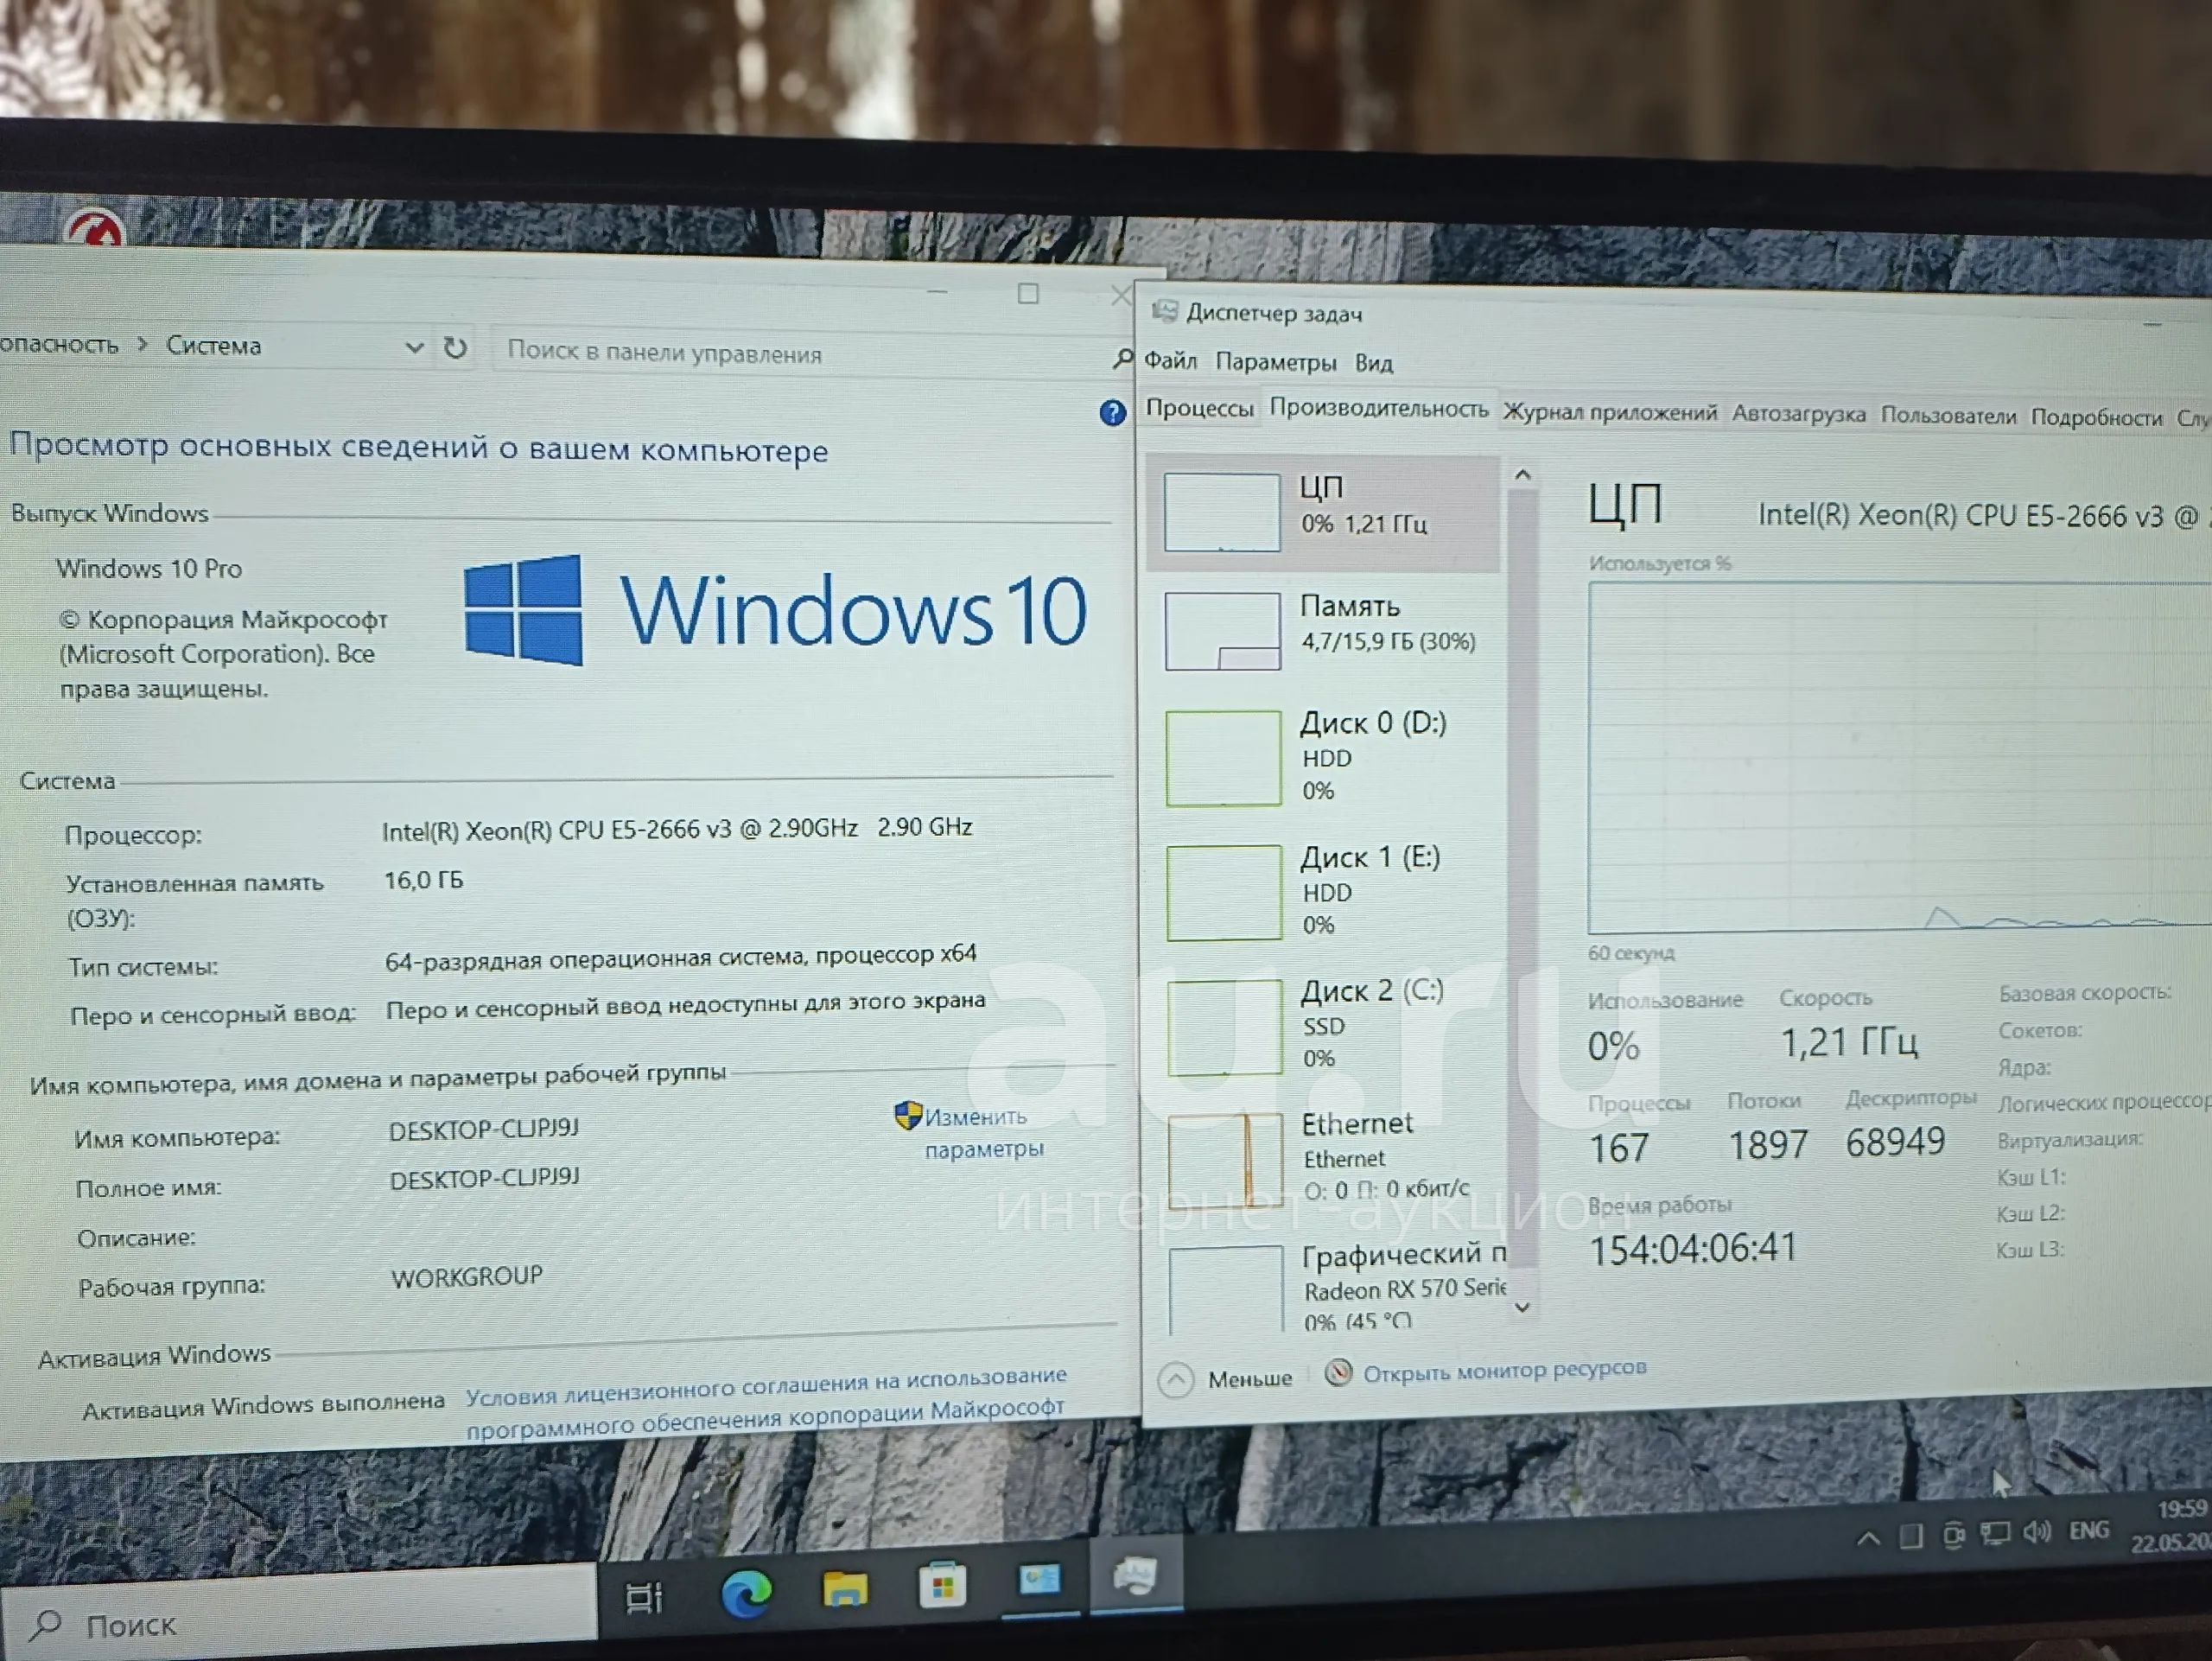This screenshot has height=1661, width=2212.
Task: Select Диск 0 (D:) item
Action: (1325, 757)
